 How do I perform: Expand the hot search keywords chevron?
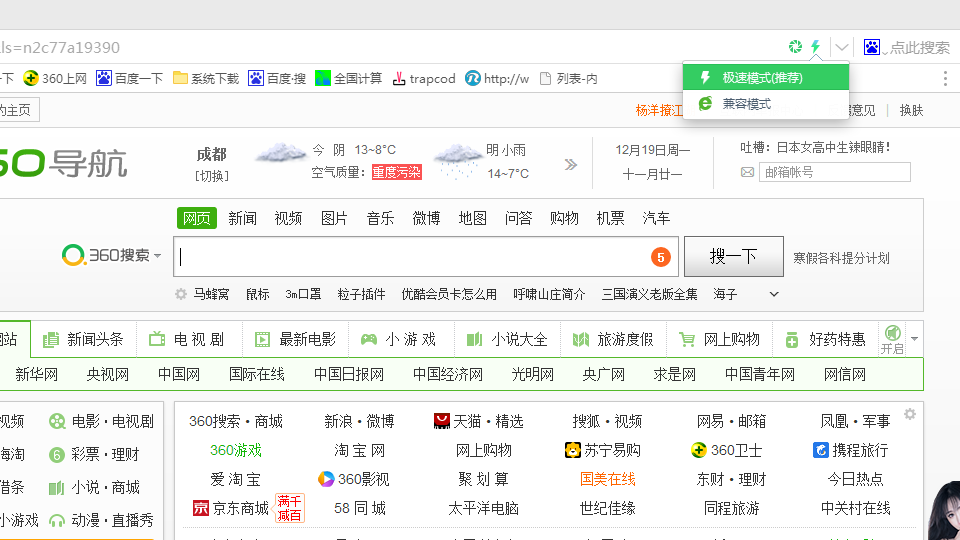tap(774, 294)
